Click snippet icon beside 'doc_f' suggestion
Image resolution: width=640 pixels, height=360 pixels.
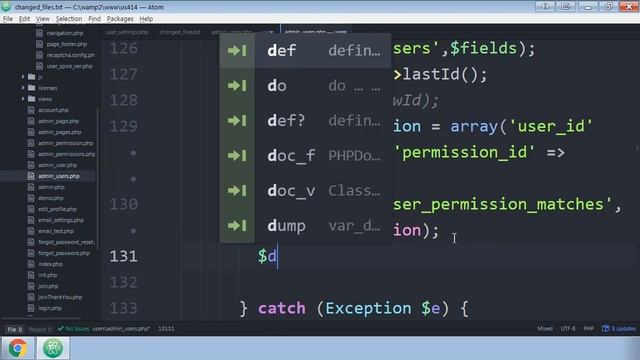(x=237, y=156)
